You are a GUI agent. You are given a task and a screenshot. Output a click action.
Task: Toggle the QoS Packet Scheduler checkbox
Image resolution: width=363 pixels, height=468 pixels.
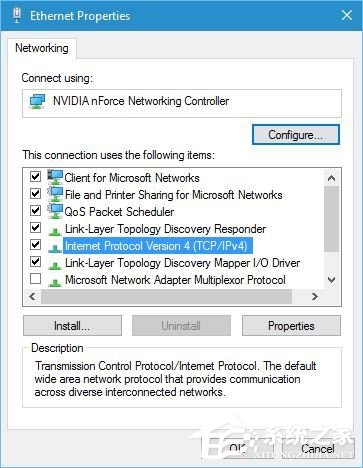[35, 210]
